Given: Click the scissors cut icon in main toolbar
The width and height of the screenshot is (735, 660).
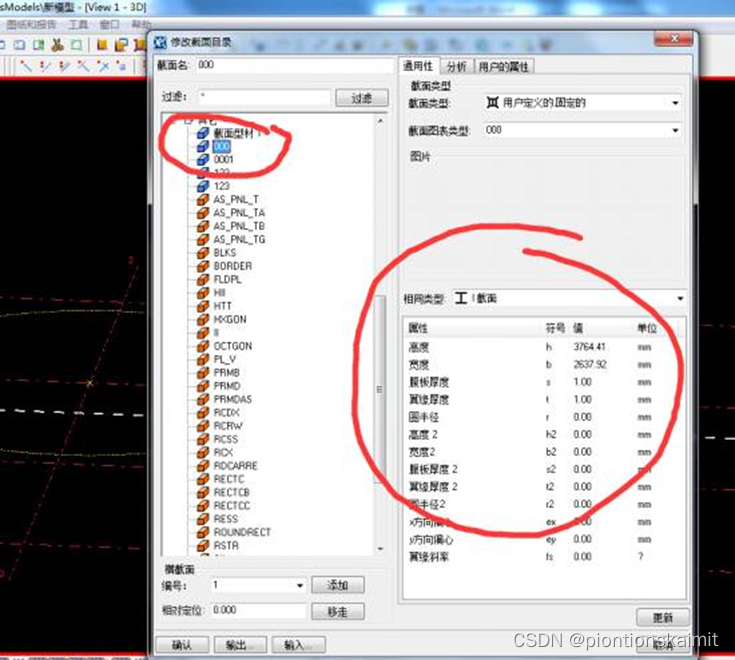Looking at the screenshot, I should 57,45.
